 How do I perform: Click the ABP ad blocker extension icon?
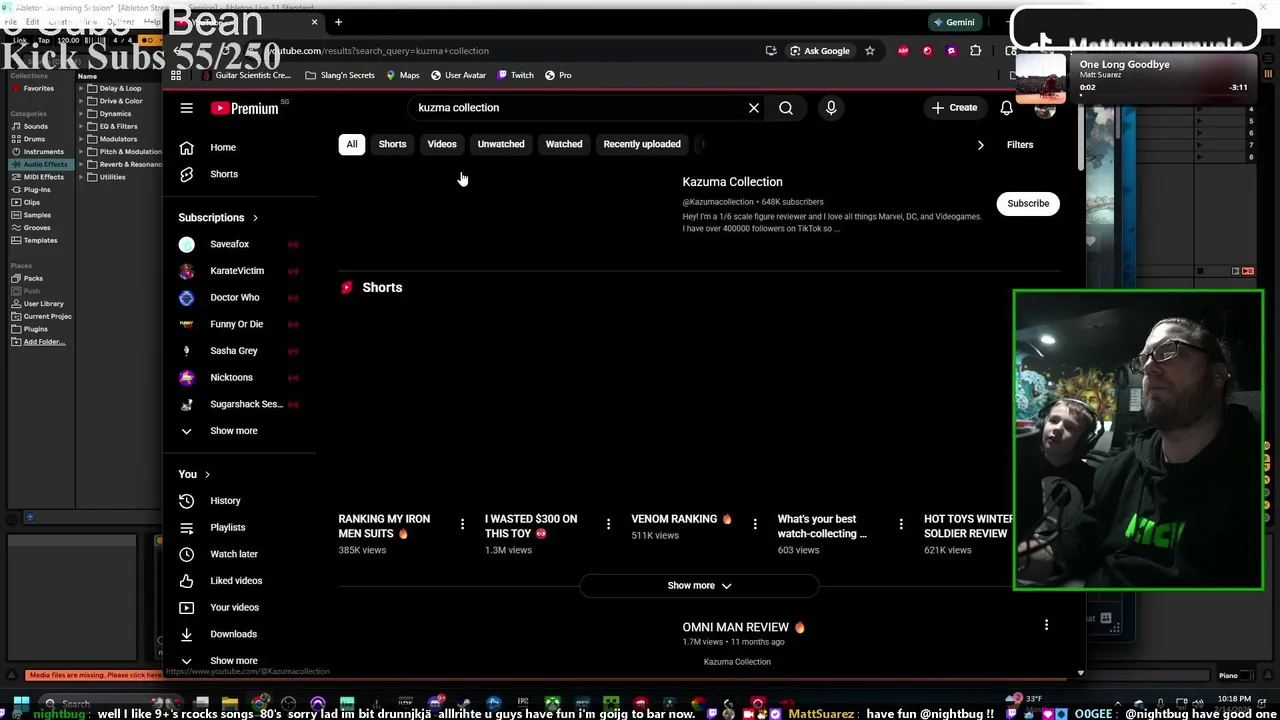click(903, 51)
